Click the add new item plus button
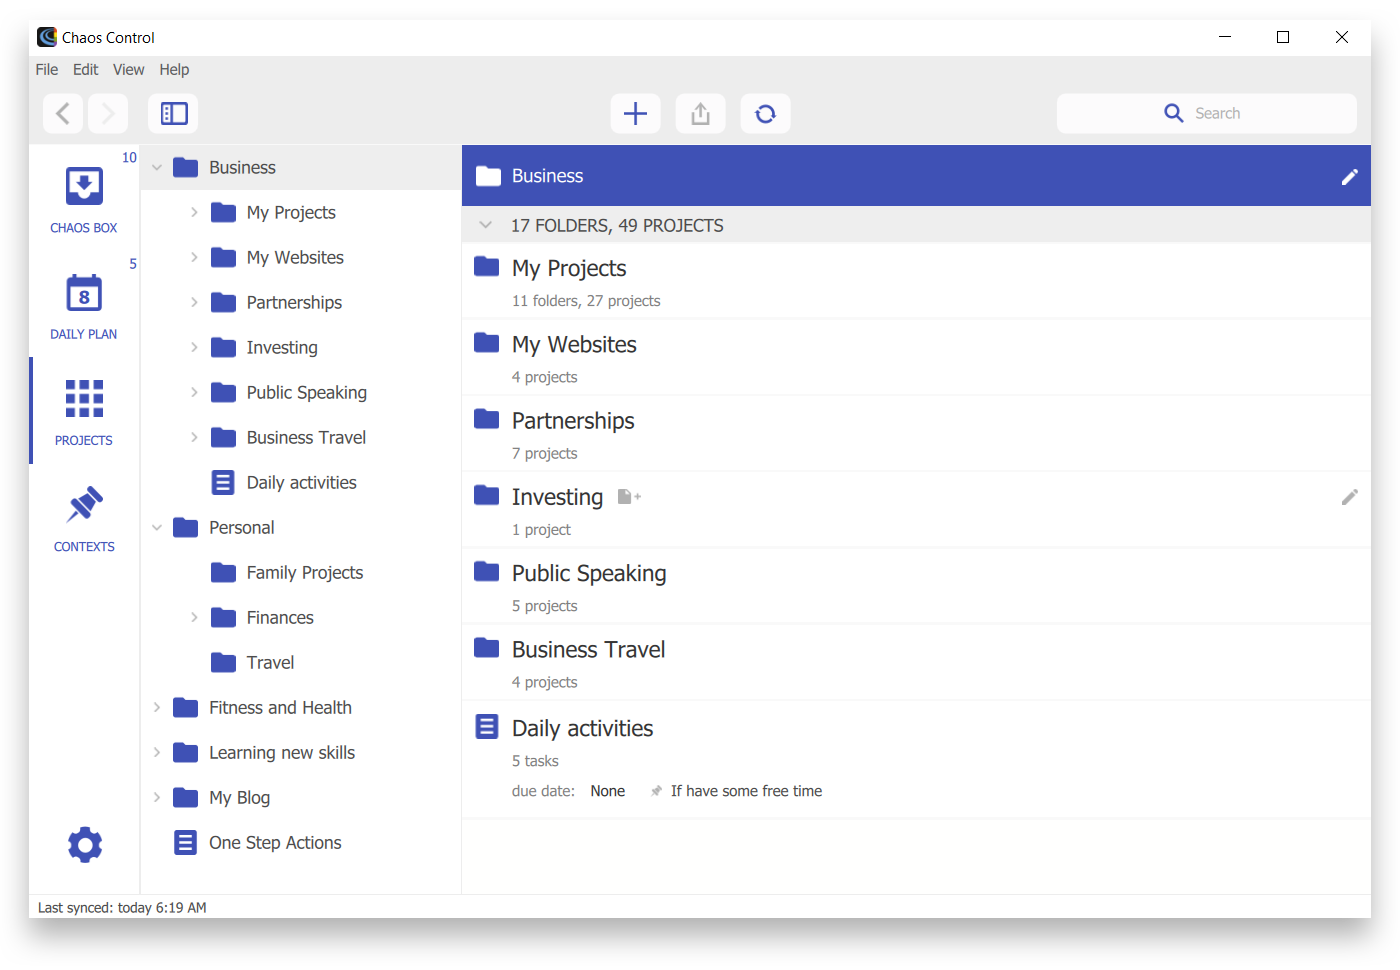 pyautogui.click(x=635, y=114)
